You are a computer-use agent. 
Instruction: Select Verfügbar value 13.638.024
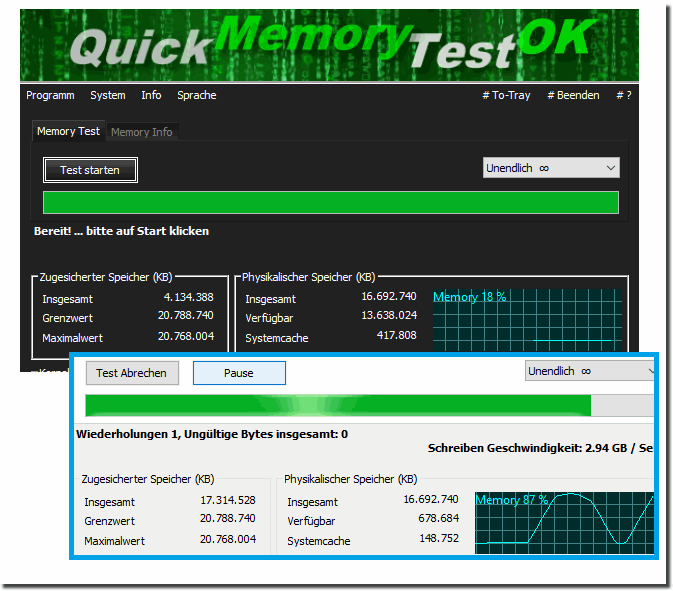389,315
